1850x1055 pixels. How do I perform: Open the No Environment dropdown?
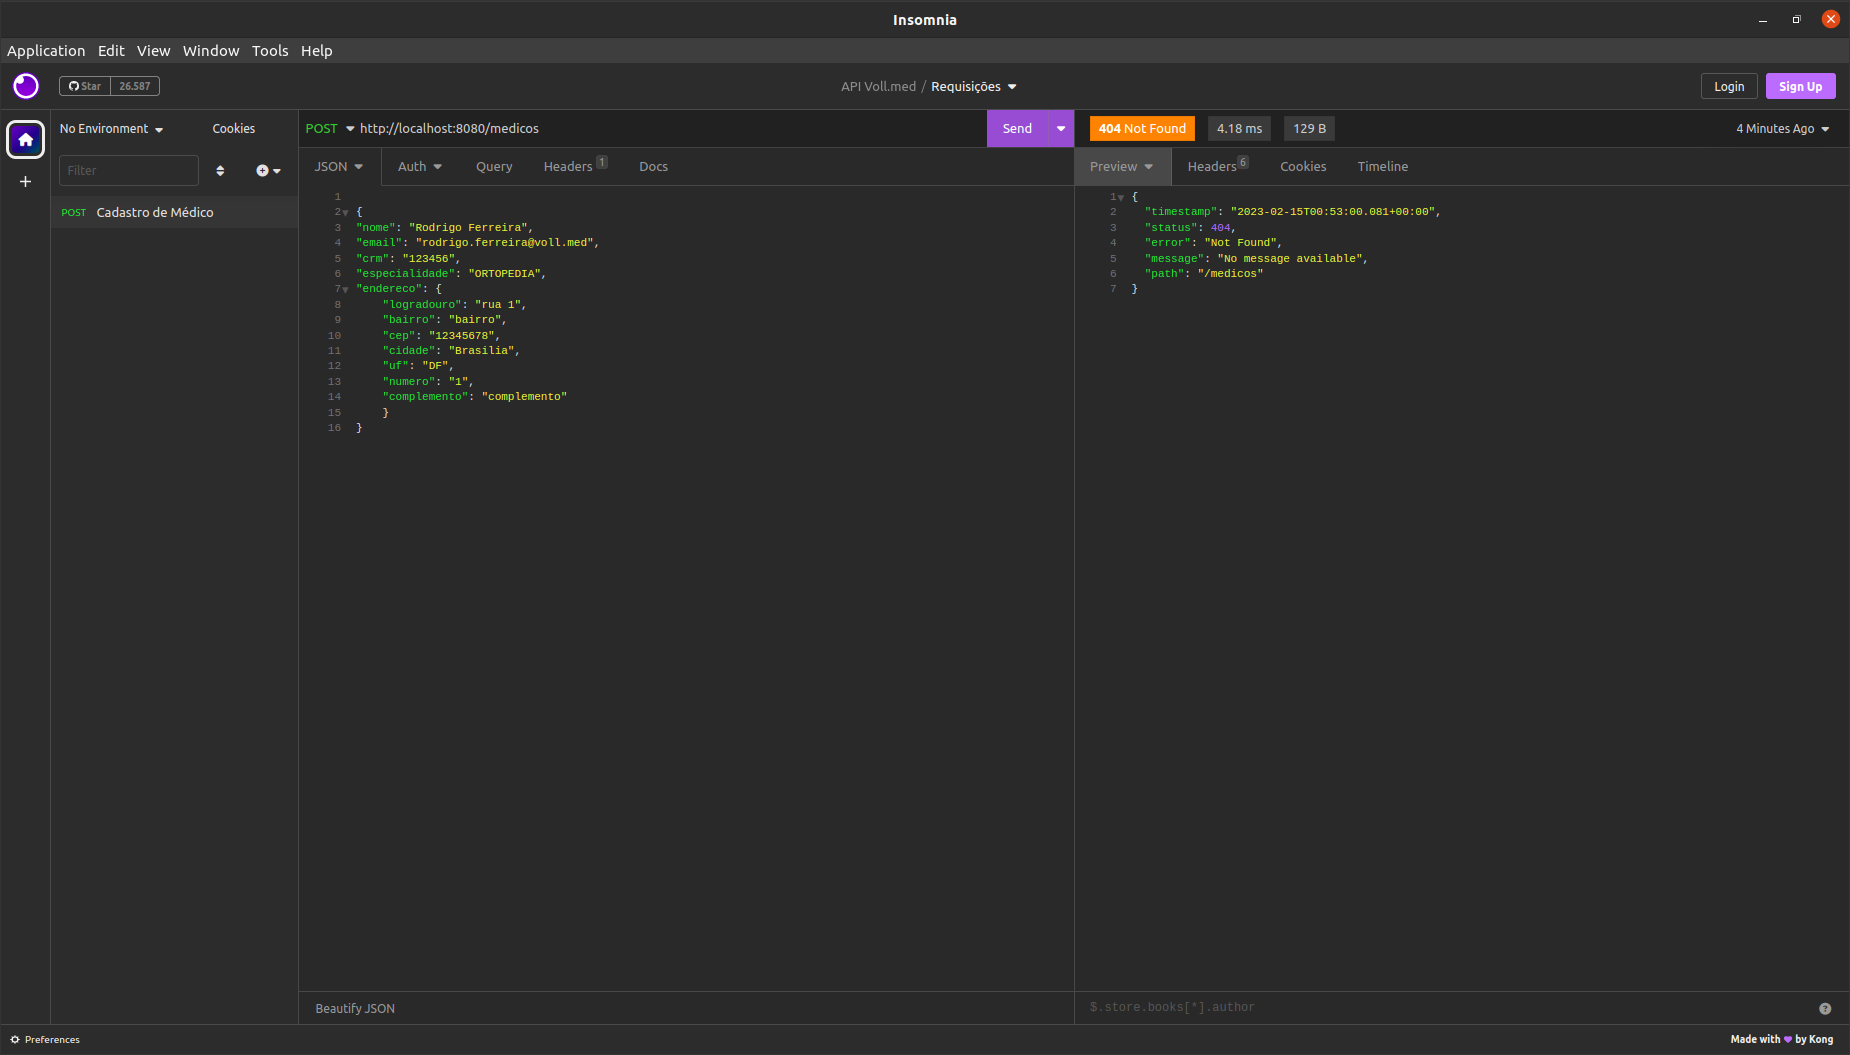111,129
